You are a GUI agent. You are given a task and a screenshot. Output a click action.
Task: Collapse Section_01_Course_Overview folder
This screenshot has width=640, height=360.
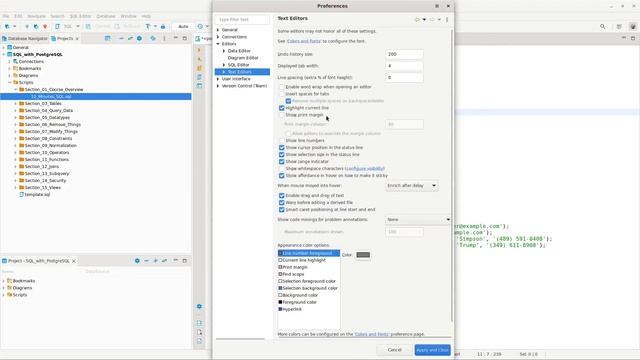pyautogui.click(x=16, y=89)
